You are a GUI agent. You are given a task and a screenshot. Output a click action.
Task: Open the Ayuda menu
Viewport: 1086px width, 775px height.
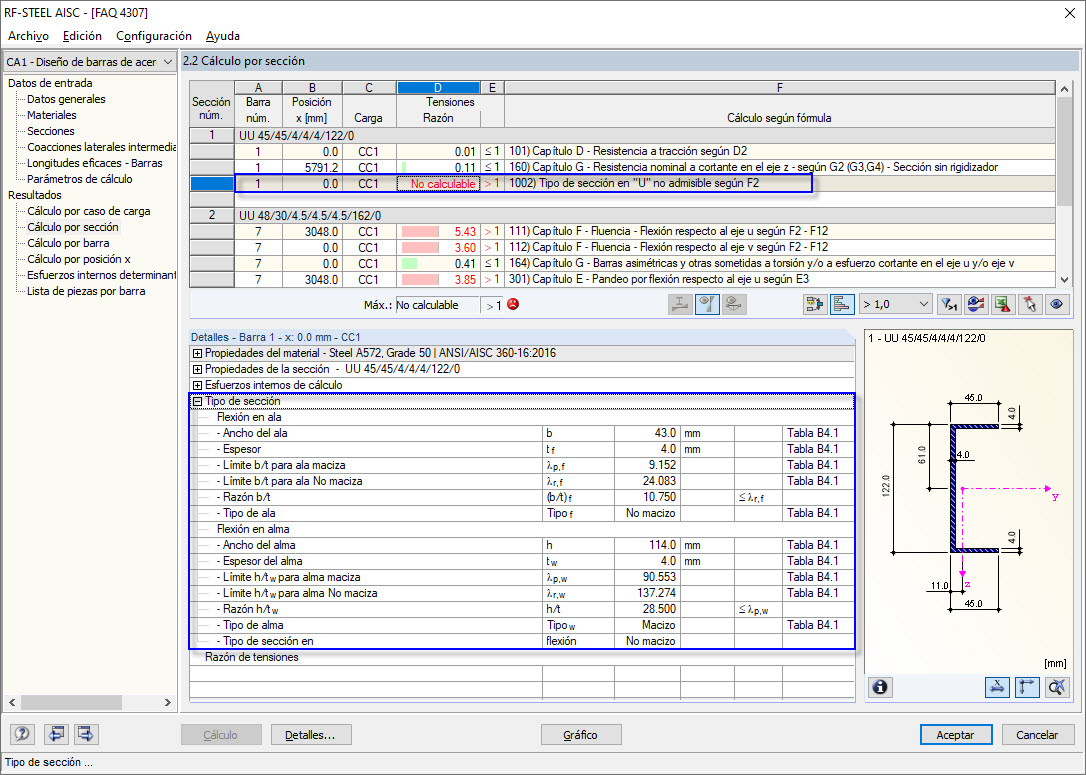[223, 36]
